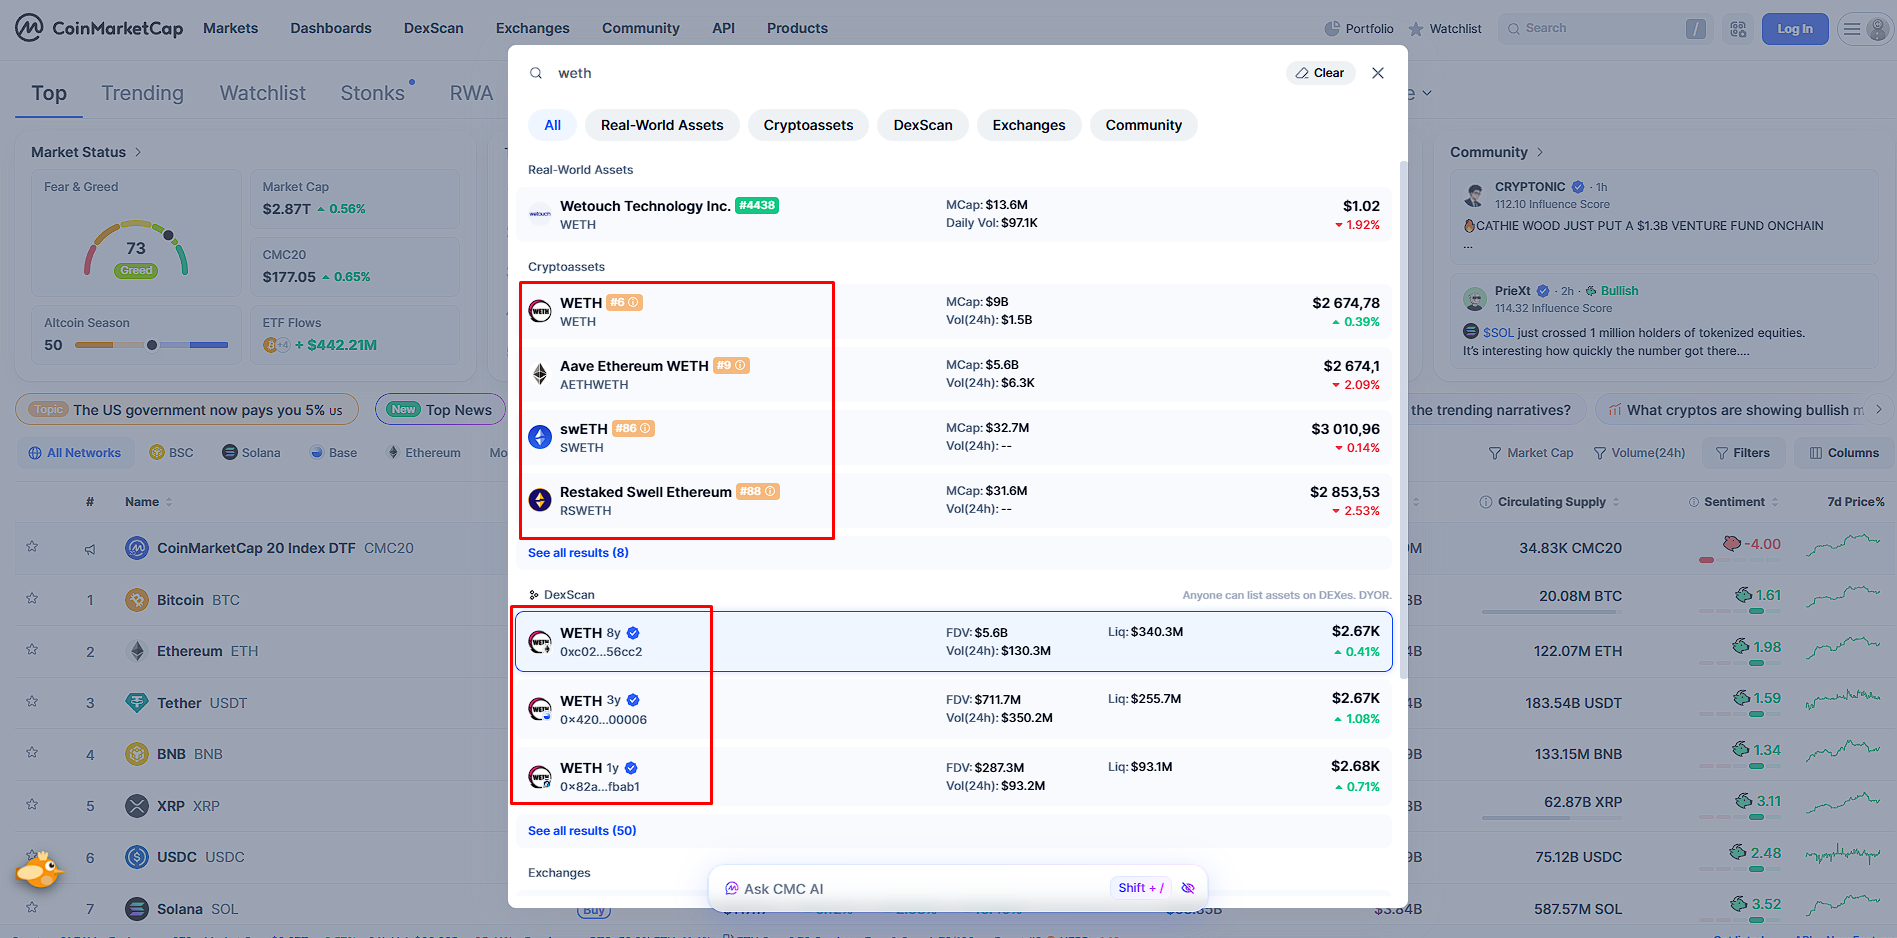Screen dimensions: 1897x938
Task: Add Bitcoin to watchlist star
Action: click(32, 599)
